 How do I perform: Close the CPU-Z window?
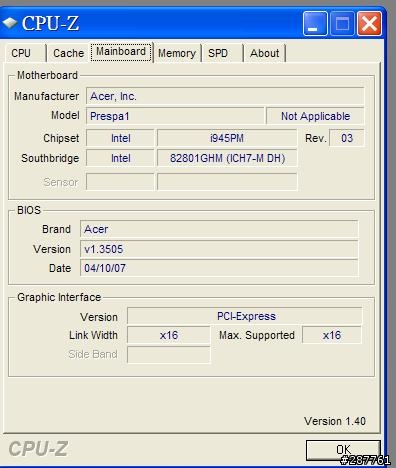tap(369, 24)
